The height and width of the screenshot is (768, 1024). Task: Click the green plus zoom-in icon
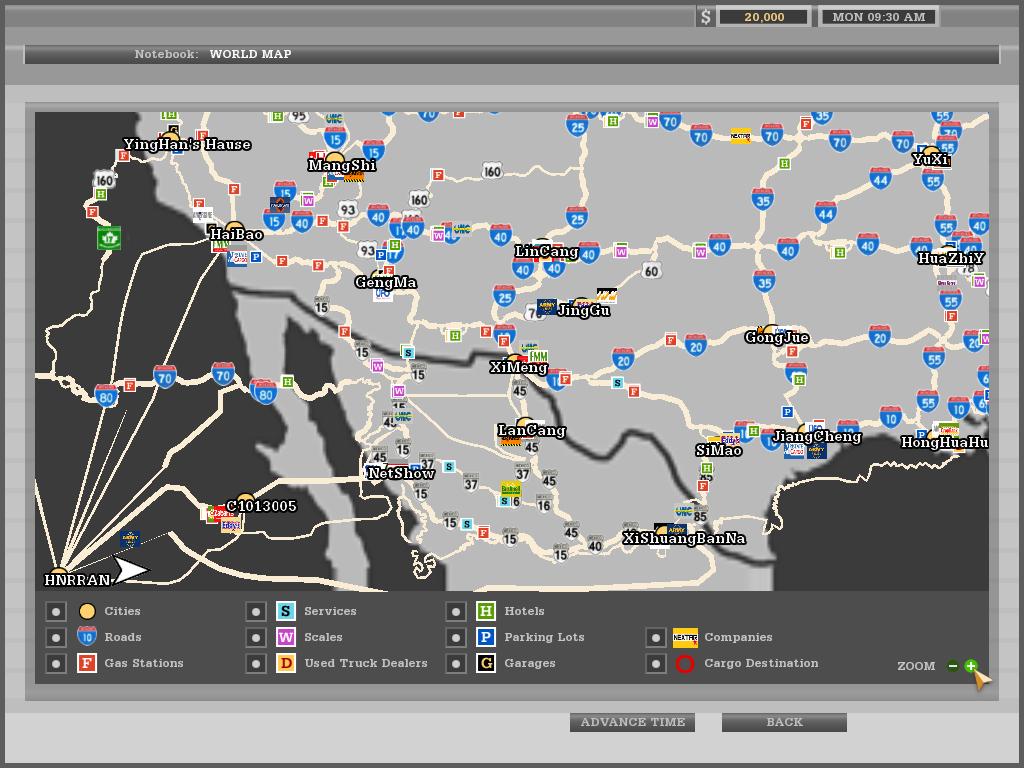(x=970, y=666)
